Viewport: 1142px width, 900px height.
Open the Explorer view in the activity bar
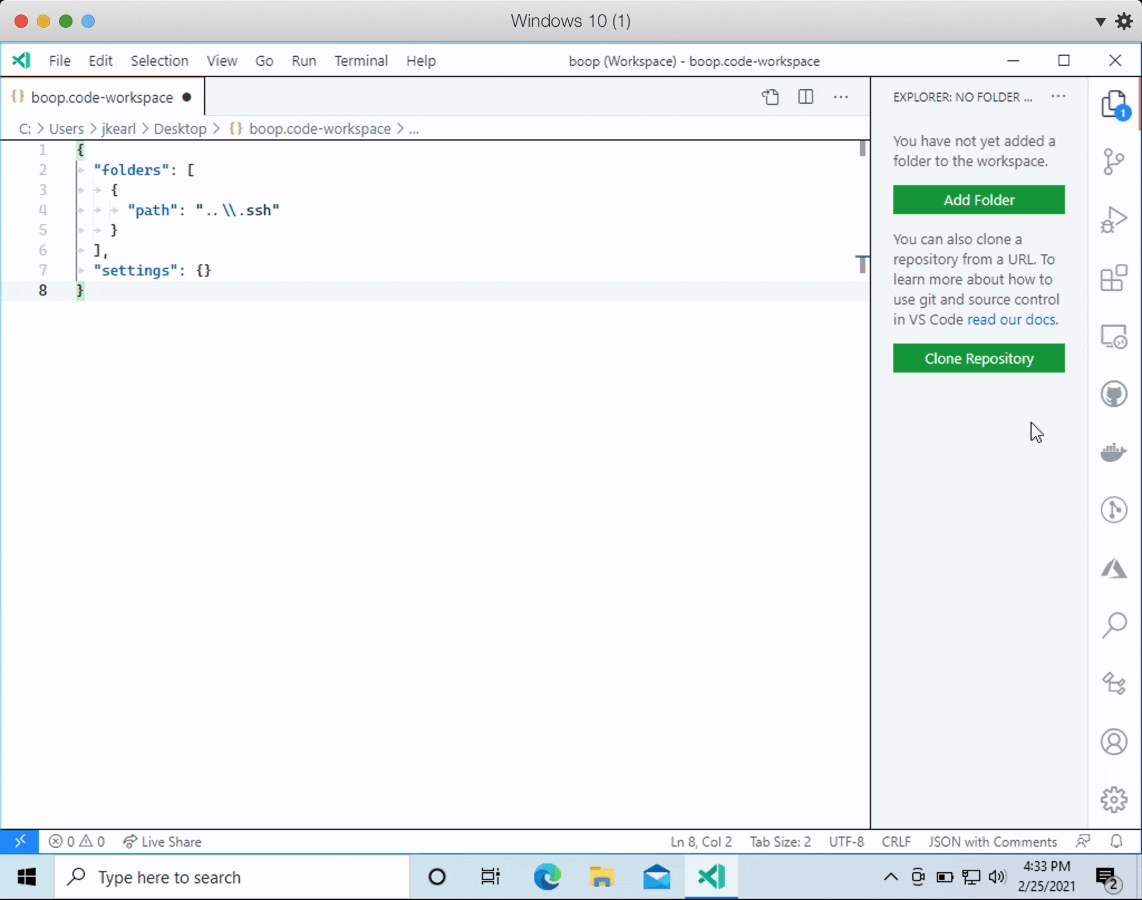1114,103
